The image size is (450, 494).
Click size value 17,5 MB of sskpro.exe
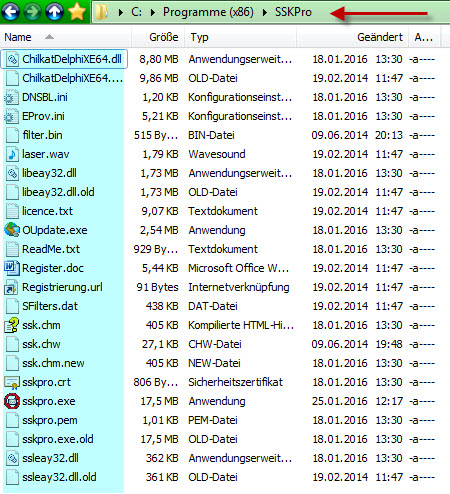tap(159, 401)
